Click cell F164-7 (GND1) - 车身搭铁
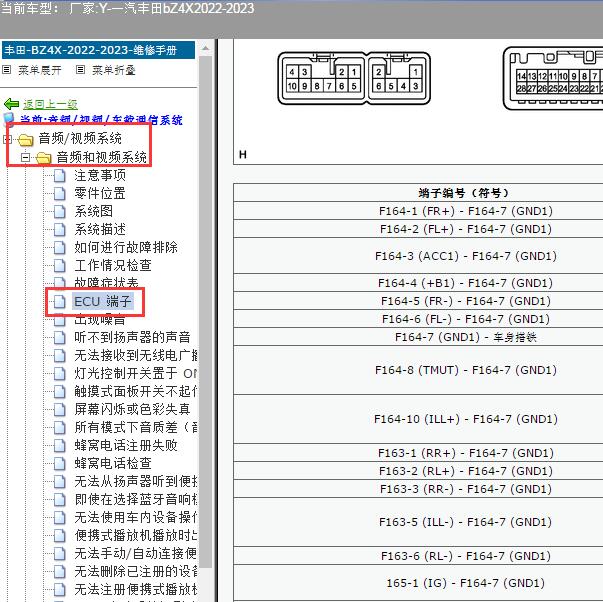The height and width of the screenshot is (602, 603). click(x=418, y=337)
